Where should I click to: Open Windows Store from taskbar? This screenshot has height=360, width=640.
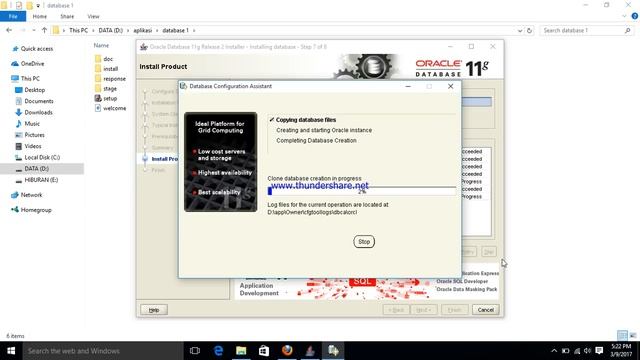[x=264, y=351]
